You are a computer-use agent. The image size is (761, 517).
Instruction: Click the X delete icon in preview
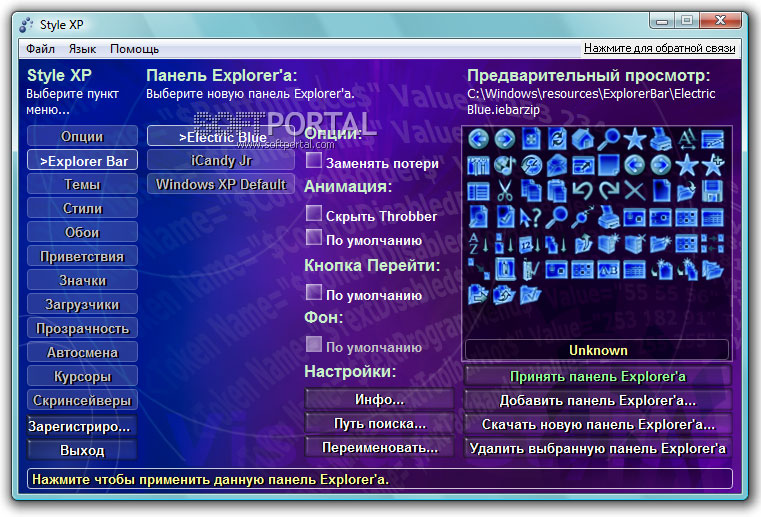coord(635,191)
